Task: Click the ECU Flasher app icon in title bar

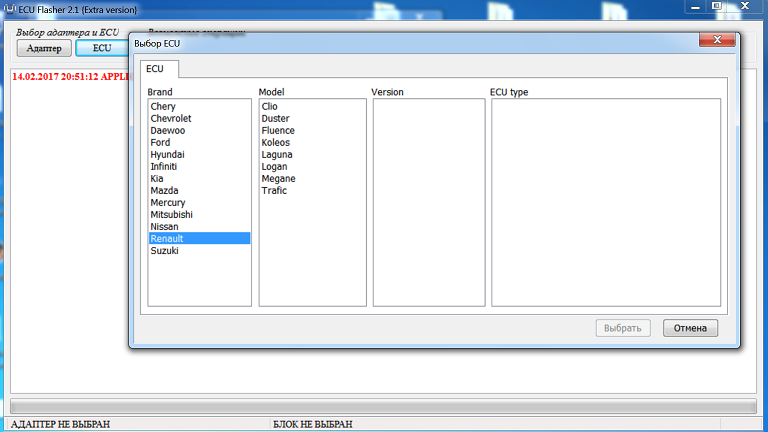Action: tap(9, 9)
